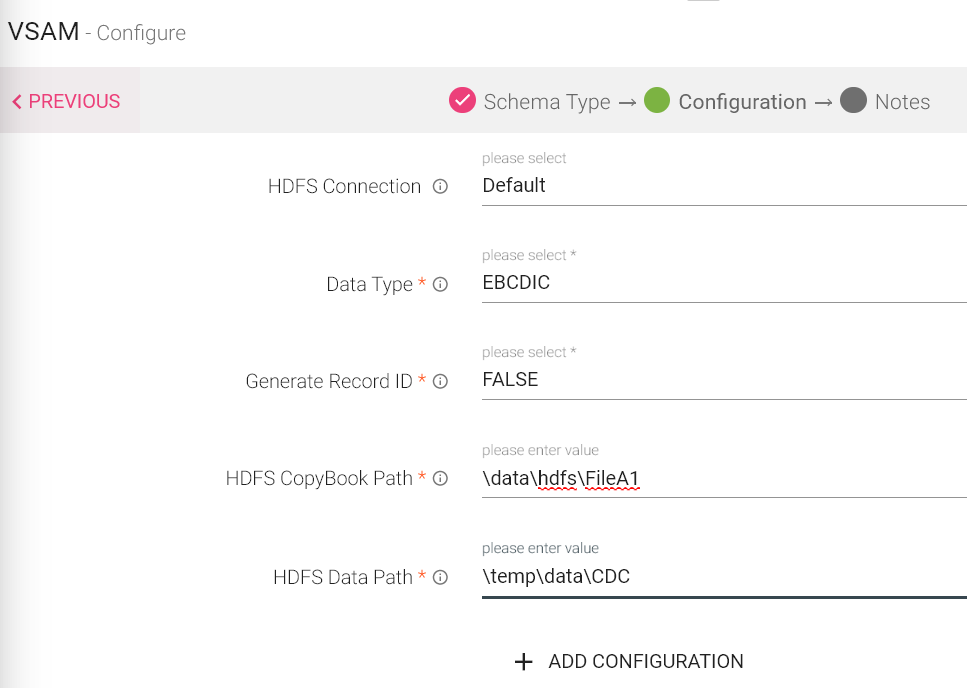
Task: Click the back chevron on PREVIOUS
Action: [16, 101]
